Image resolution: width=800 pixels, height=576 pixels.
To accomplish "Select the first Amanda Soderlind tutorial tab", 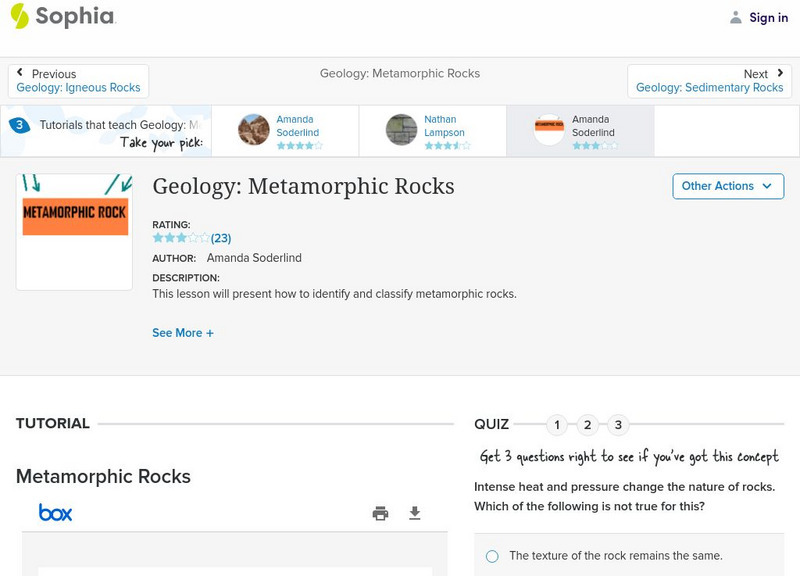I will click(x=284, y=131).
